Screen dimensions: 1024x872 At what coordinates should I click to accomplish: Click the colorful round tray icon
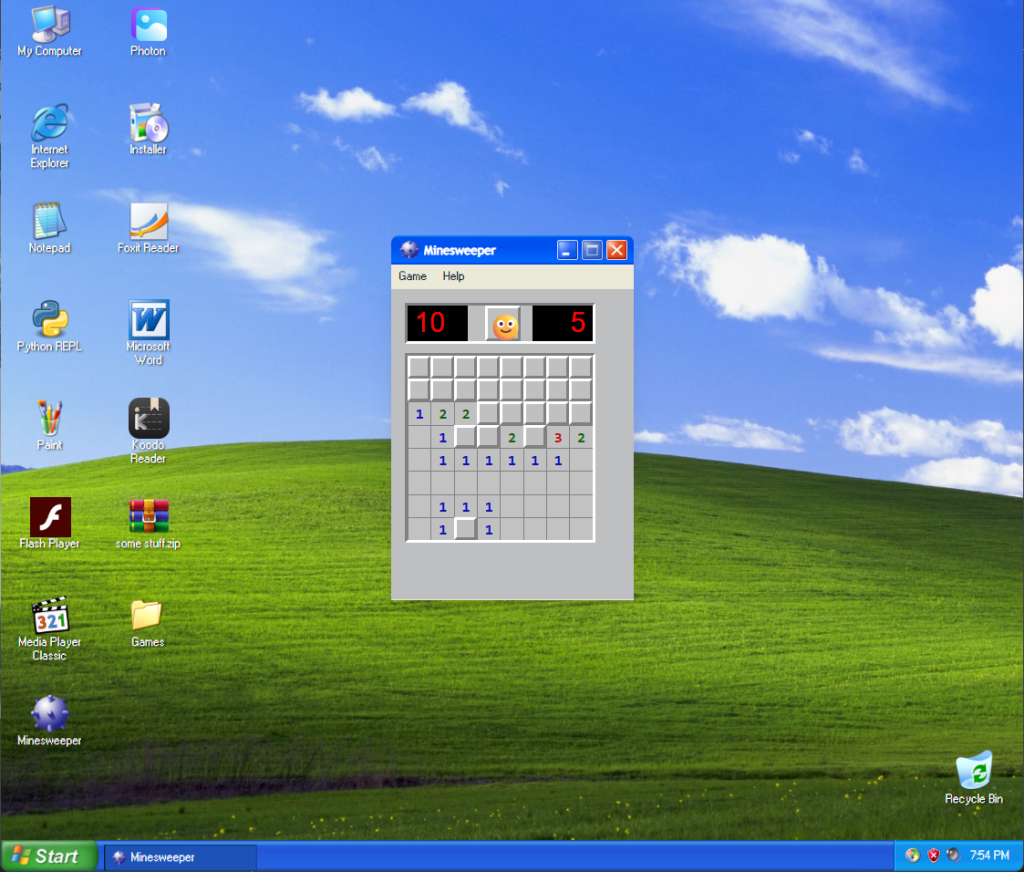pos(912,855)
